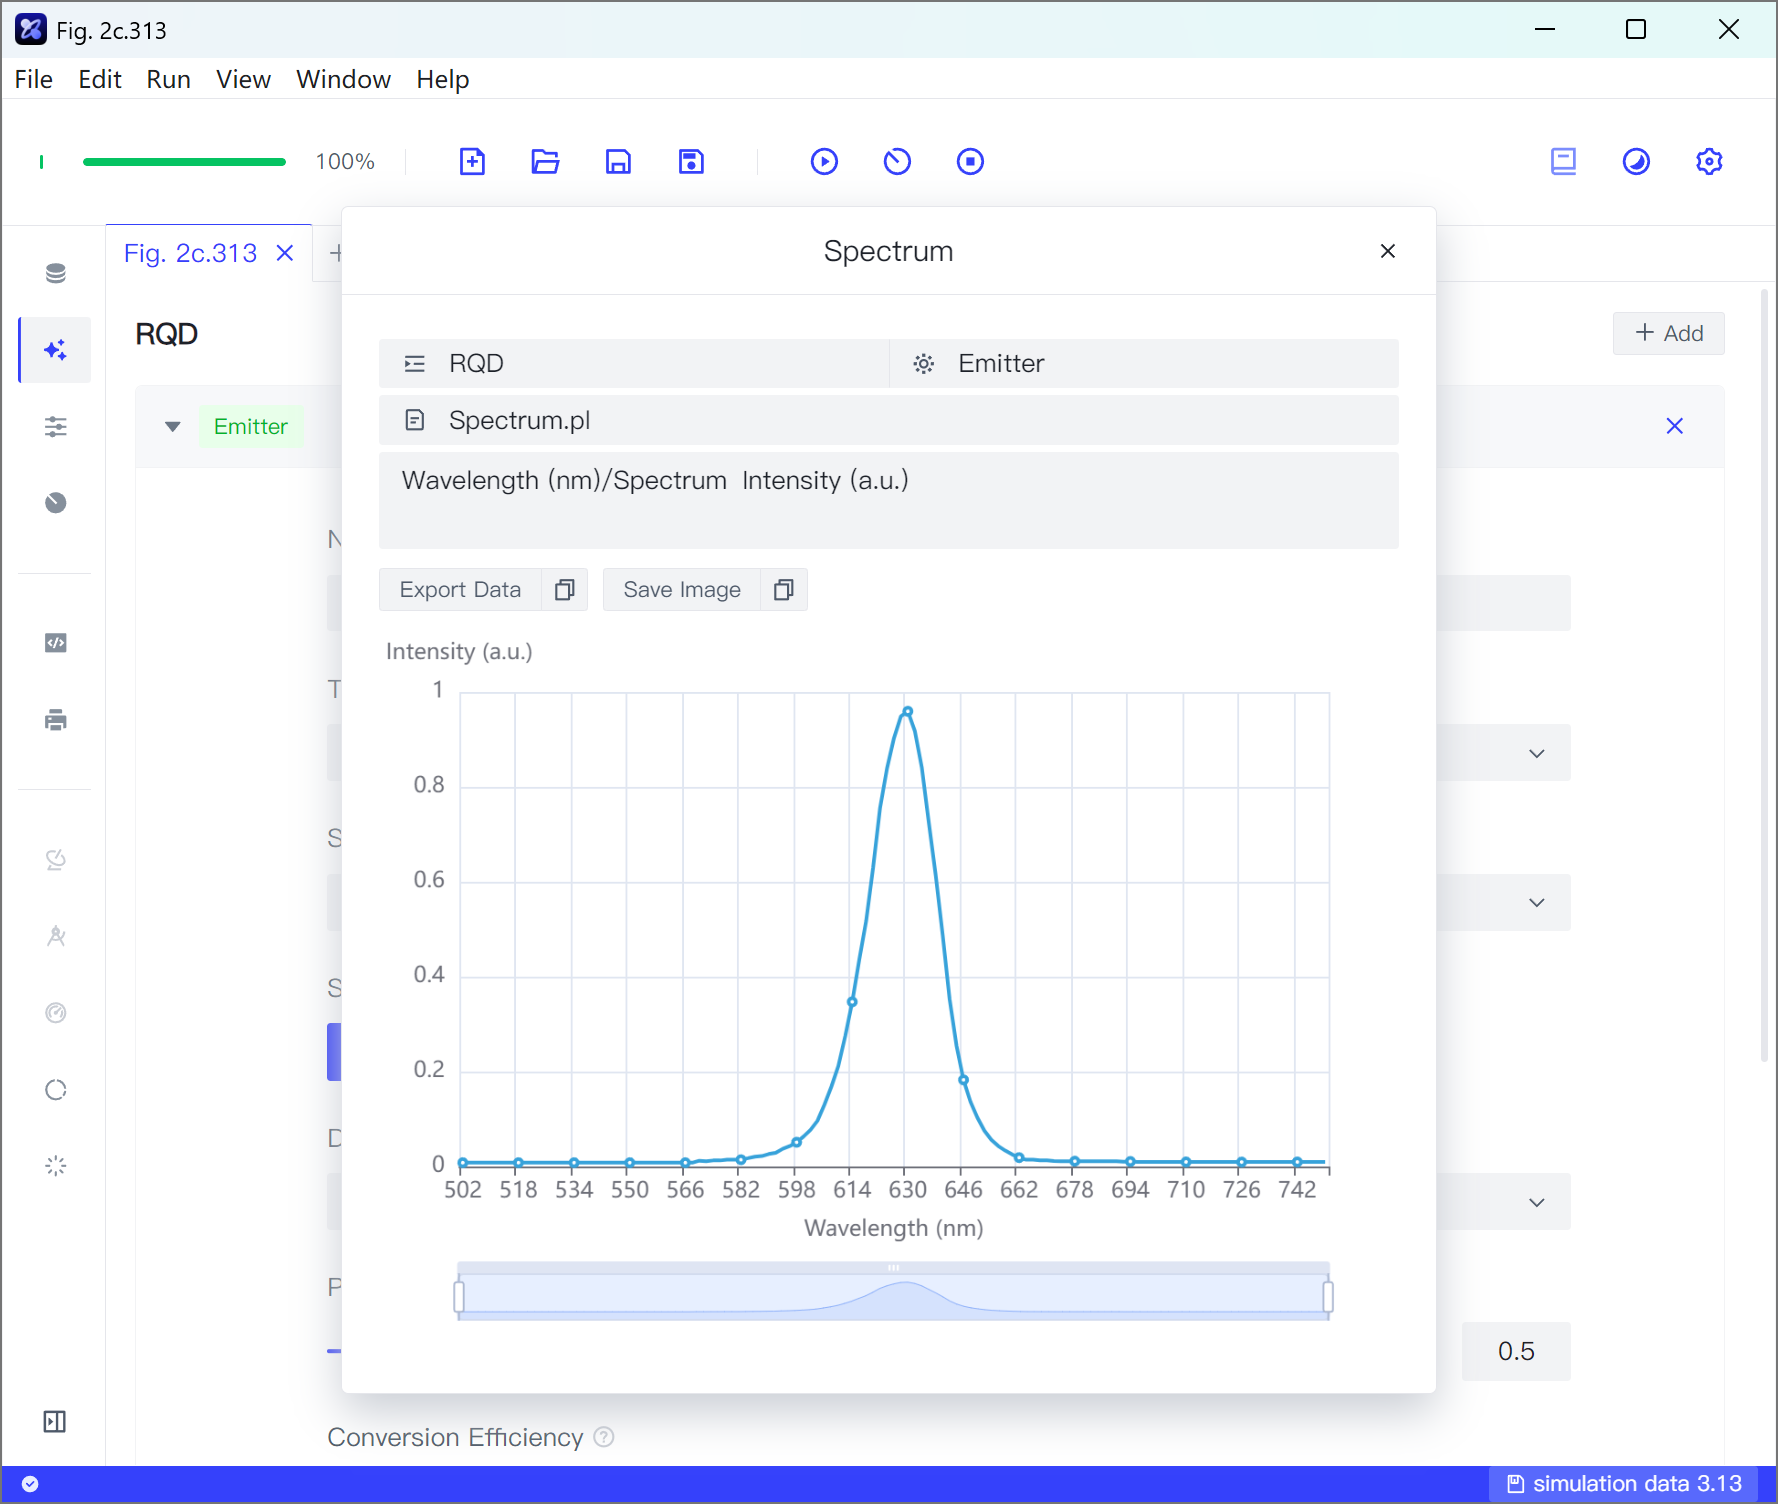1778x1504 pixels.
Task: Open the Edit menu
Action: (100, 79)
